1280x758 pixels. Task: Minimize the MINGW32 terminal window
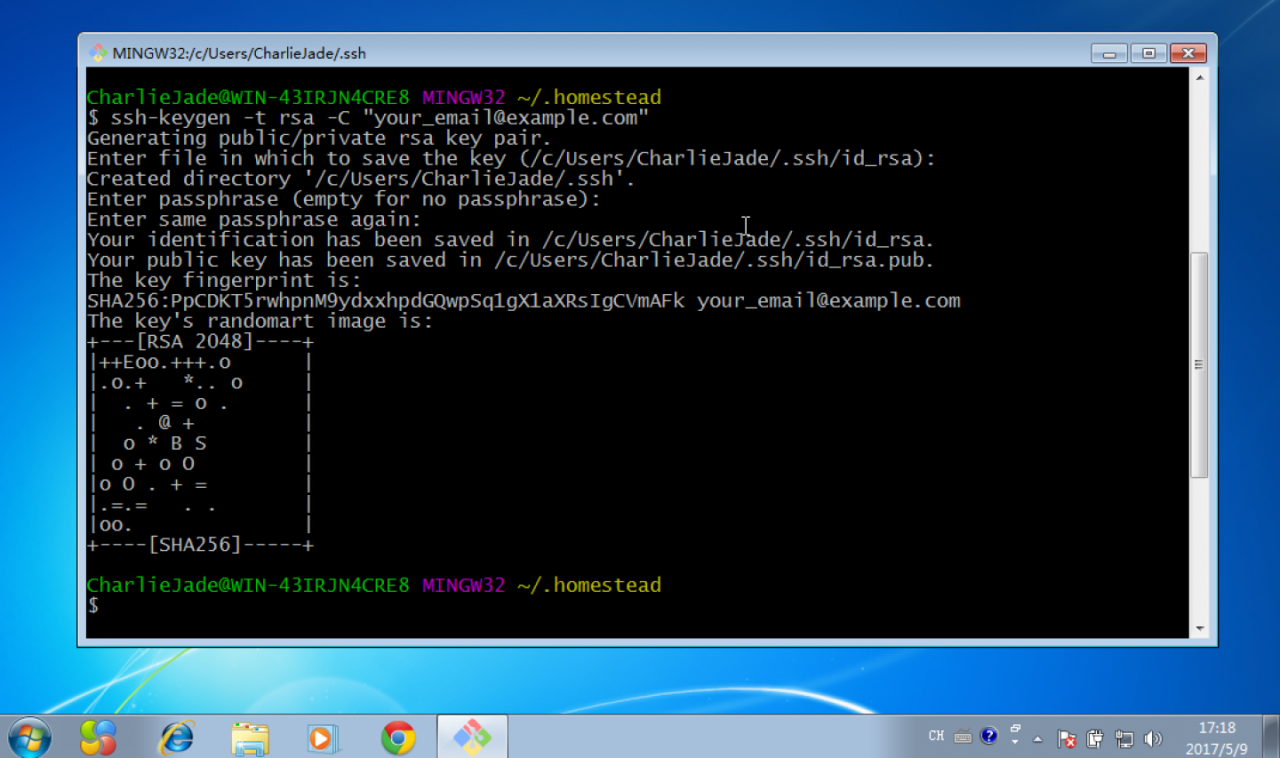[x=1110, y=53]
